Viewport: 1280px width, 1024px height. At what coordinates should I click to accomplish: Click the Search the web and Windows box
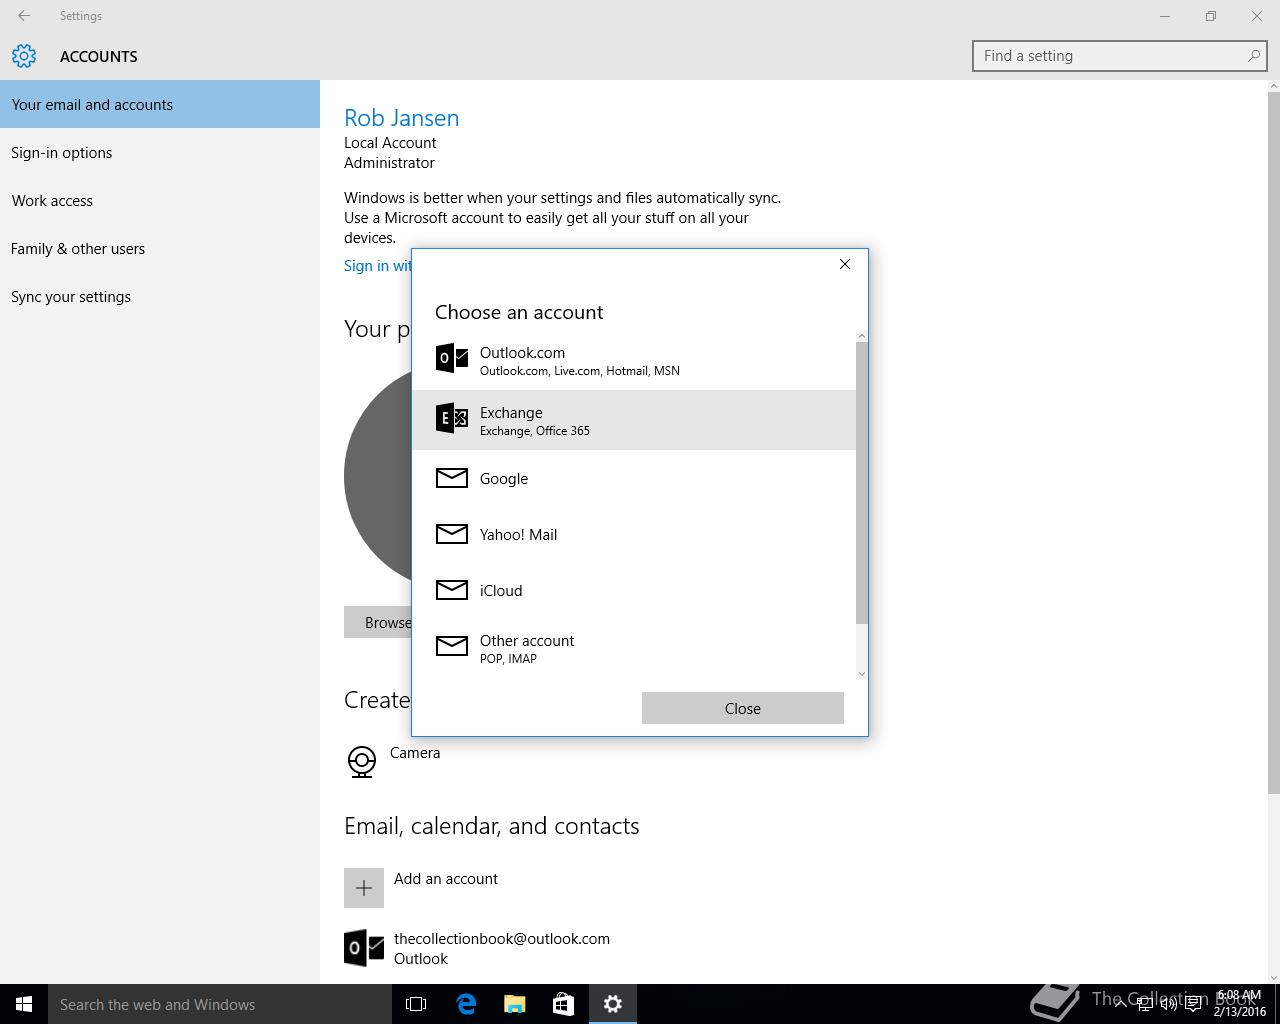click(x=220, y=1004)
